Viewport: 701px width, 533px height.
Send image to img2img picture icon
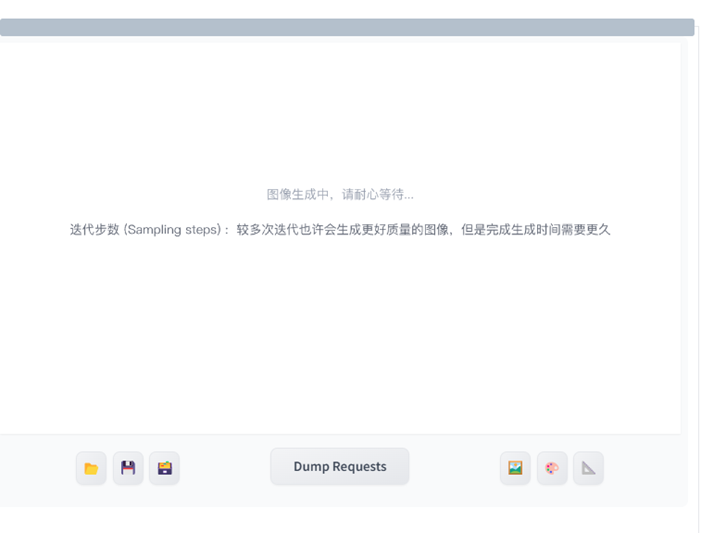(515, 468)
